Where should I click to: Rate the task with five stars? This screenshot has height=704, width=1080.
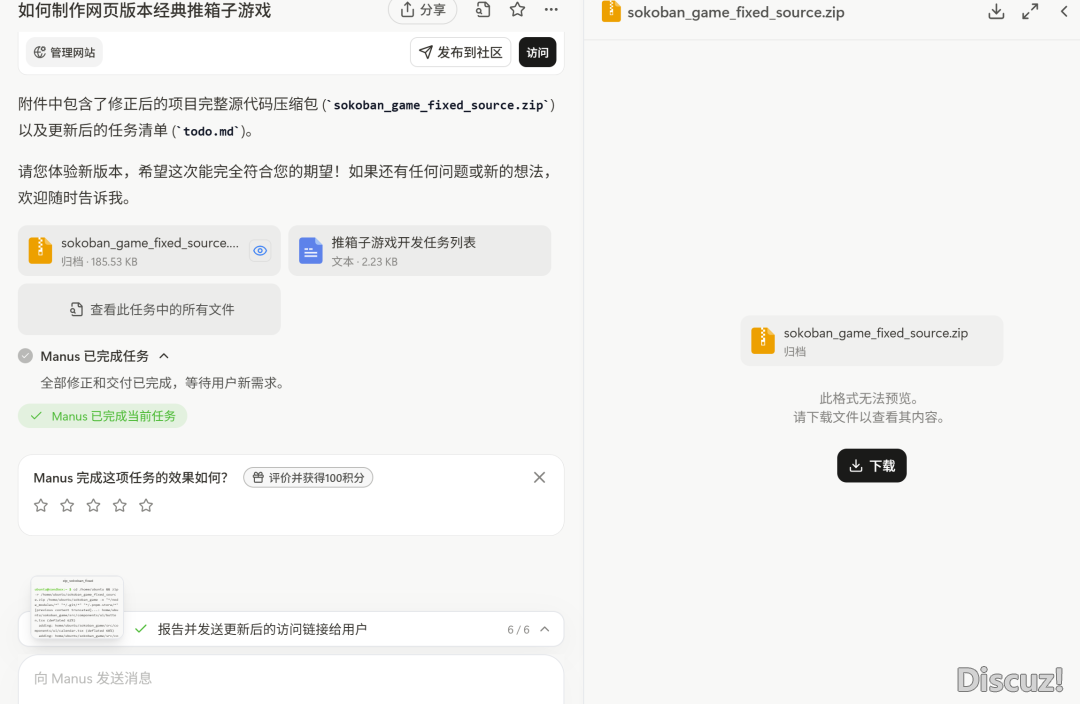point(146,505)
